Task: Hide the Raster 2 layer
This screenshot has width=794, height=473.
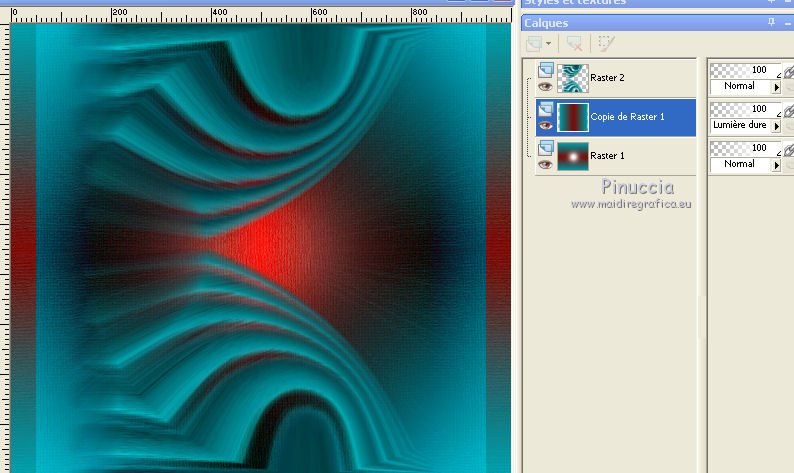Action: 545,87
